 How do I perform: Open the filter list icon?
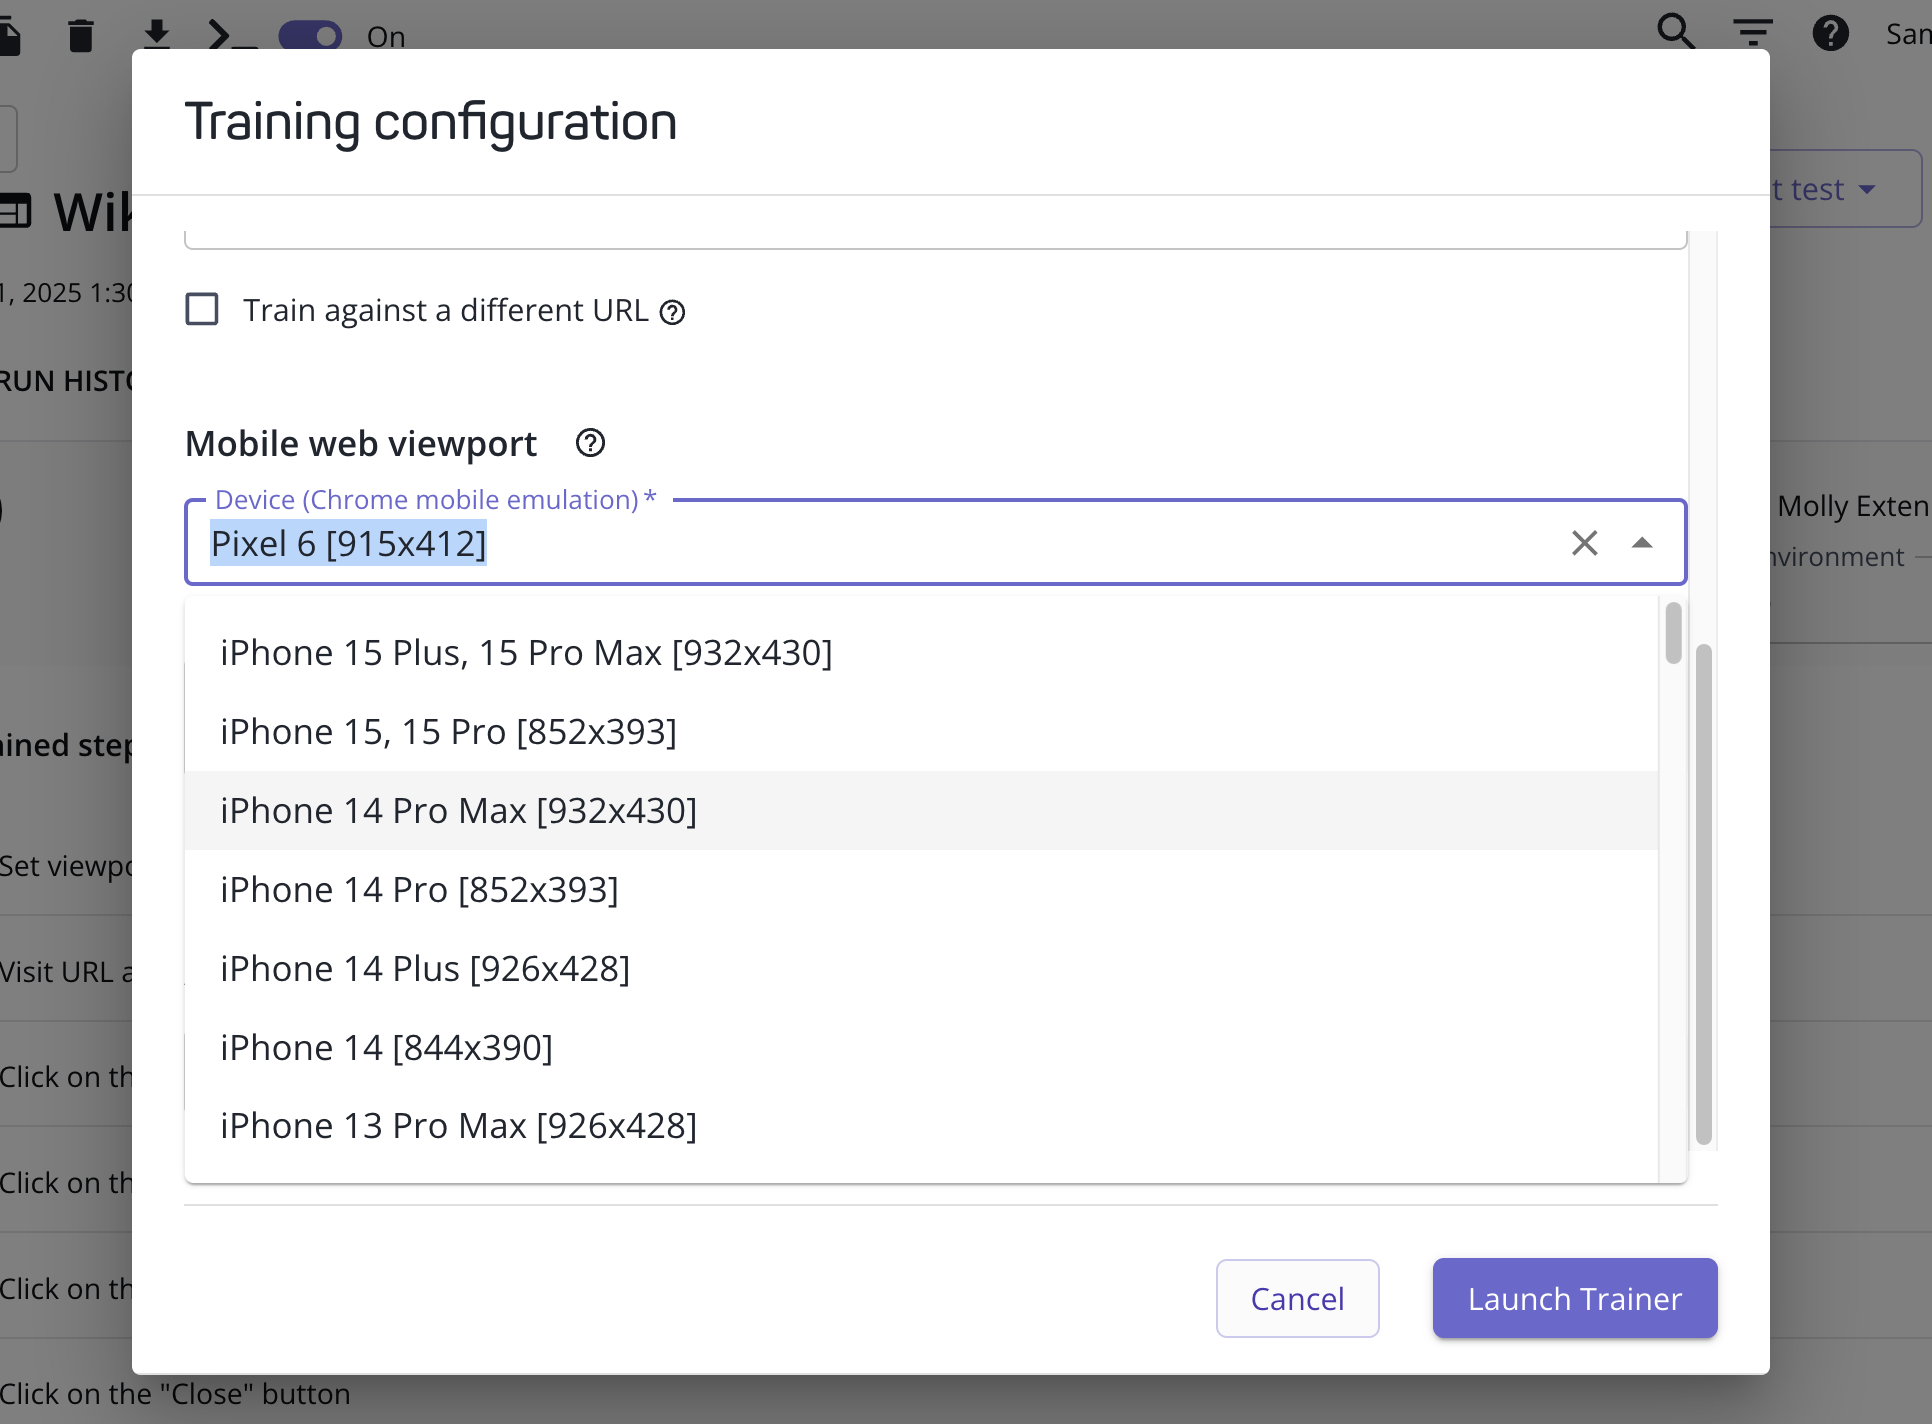[x=1752, y=32]
